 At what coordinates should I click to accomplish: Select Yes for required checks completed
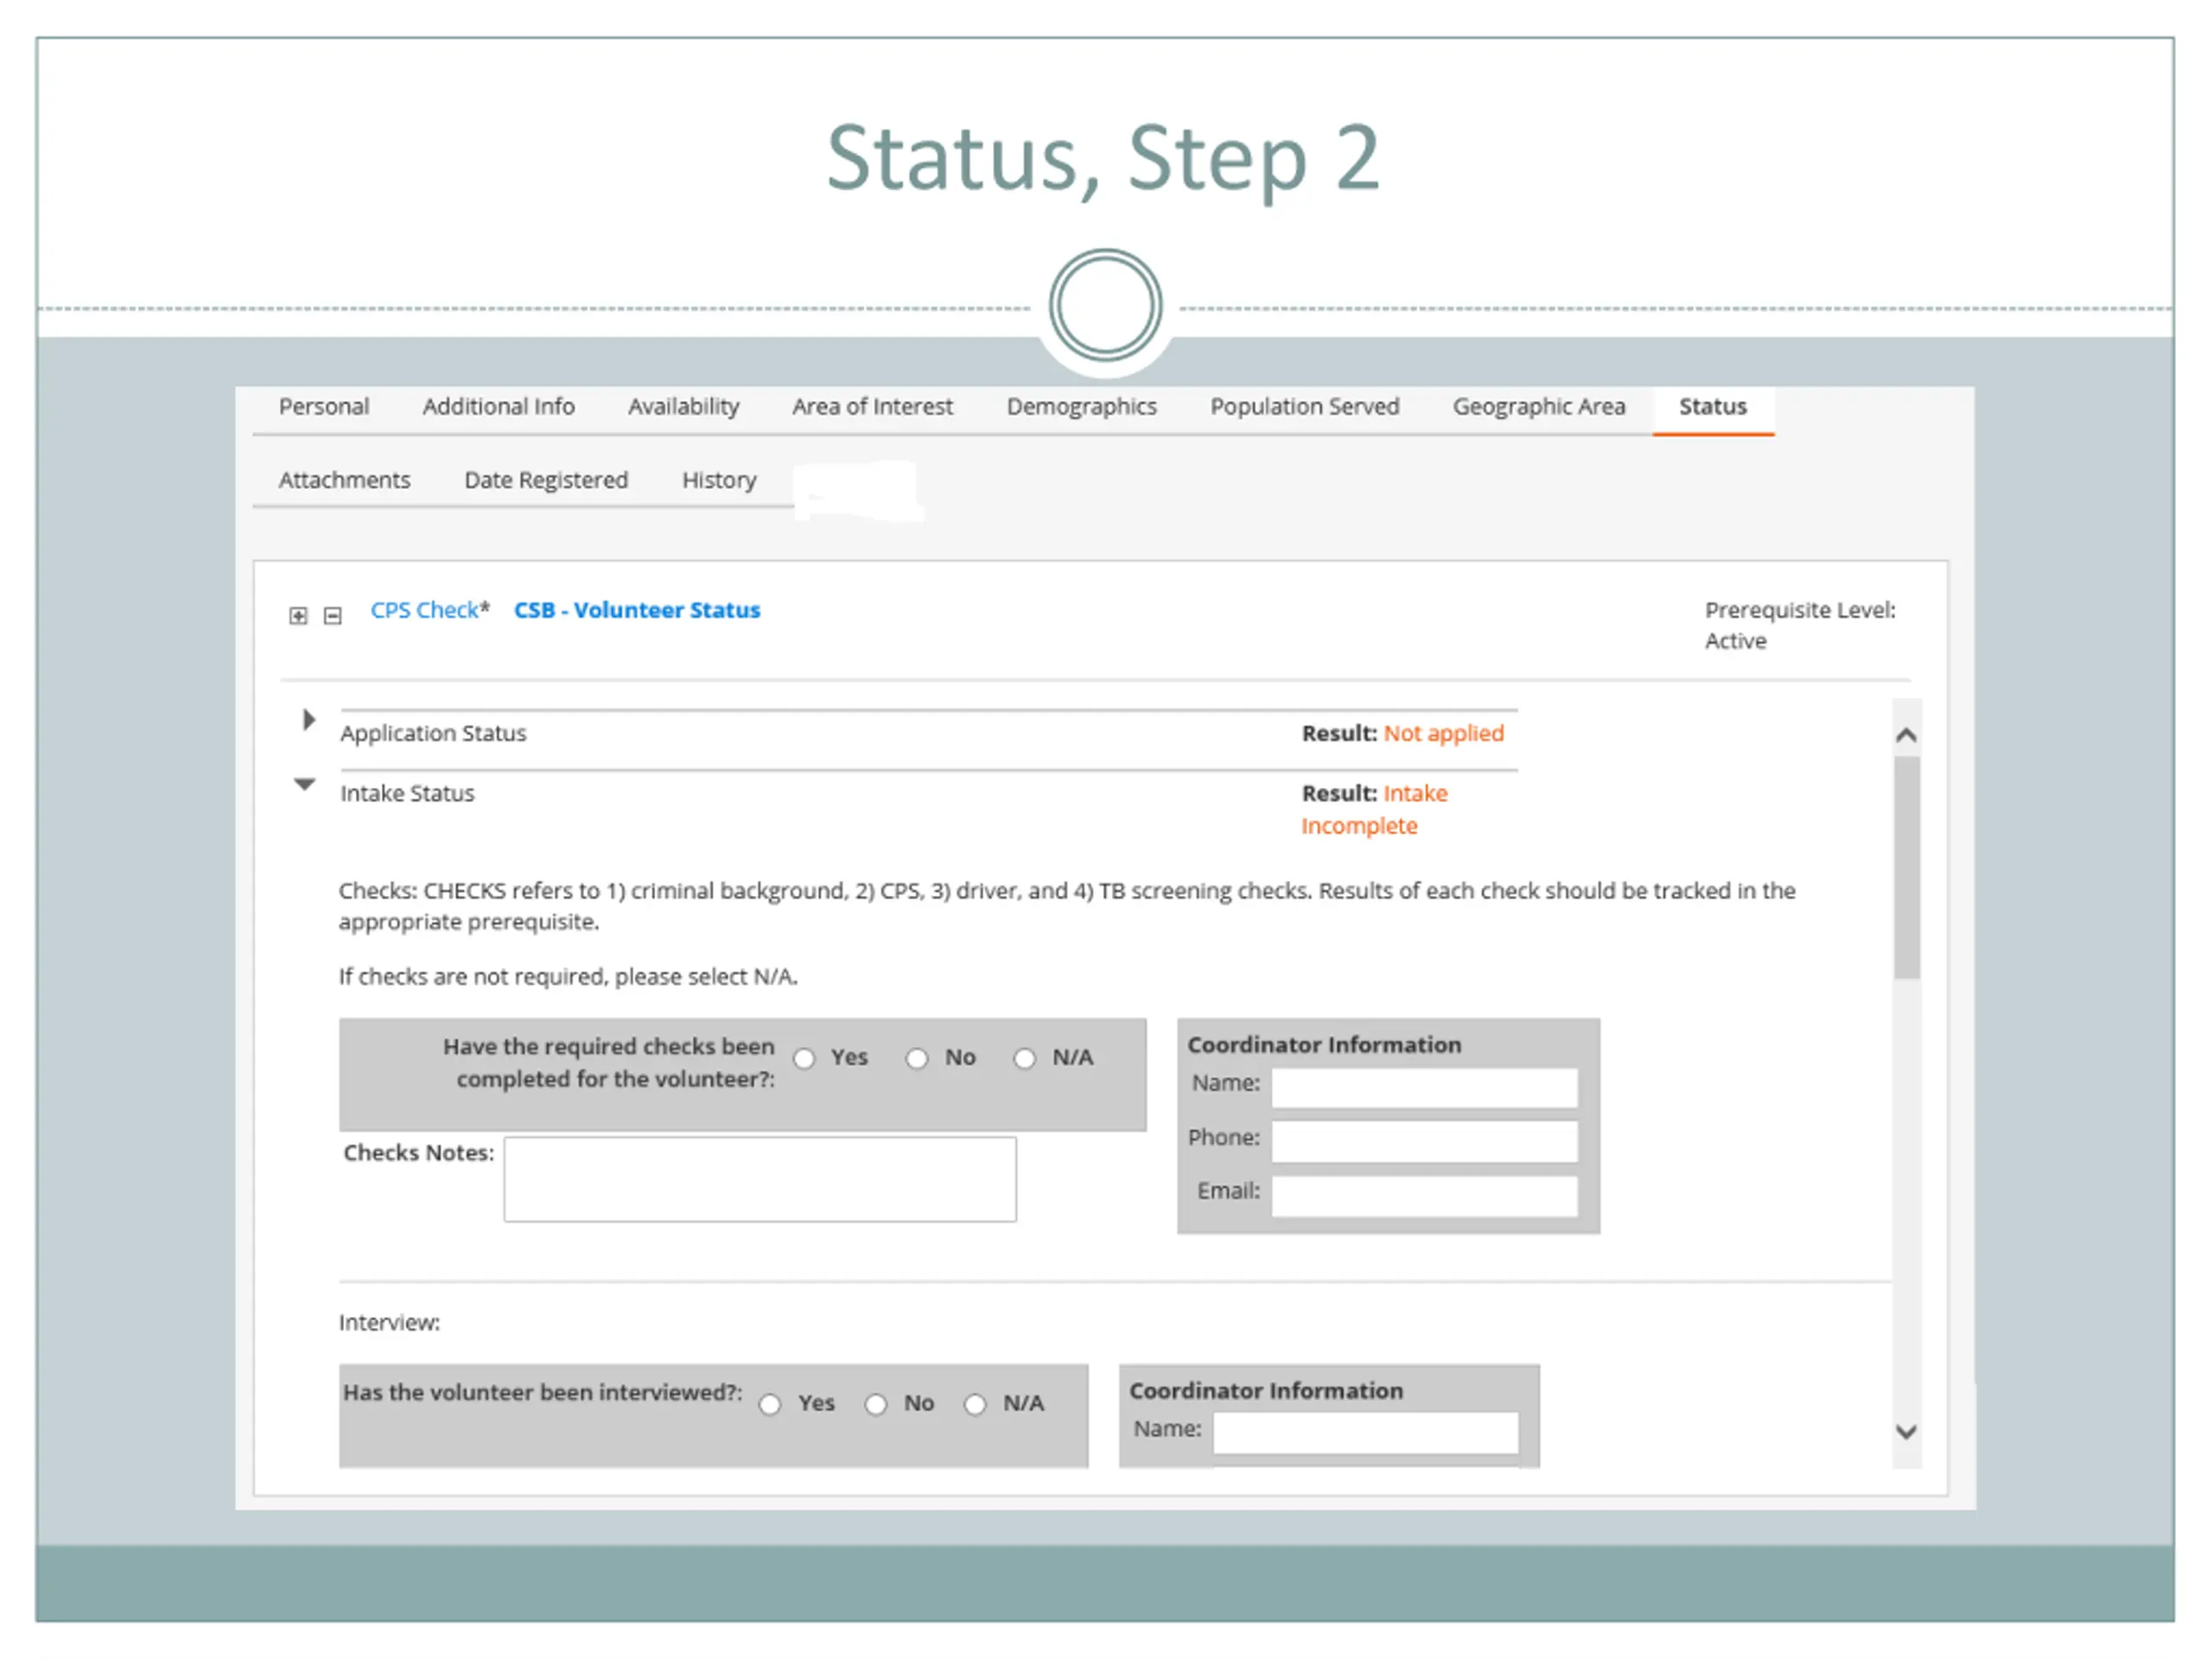805,1058
